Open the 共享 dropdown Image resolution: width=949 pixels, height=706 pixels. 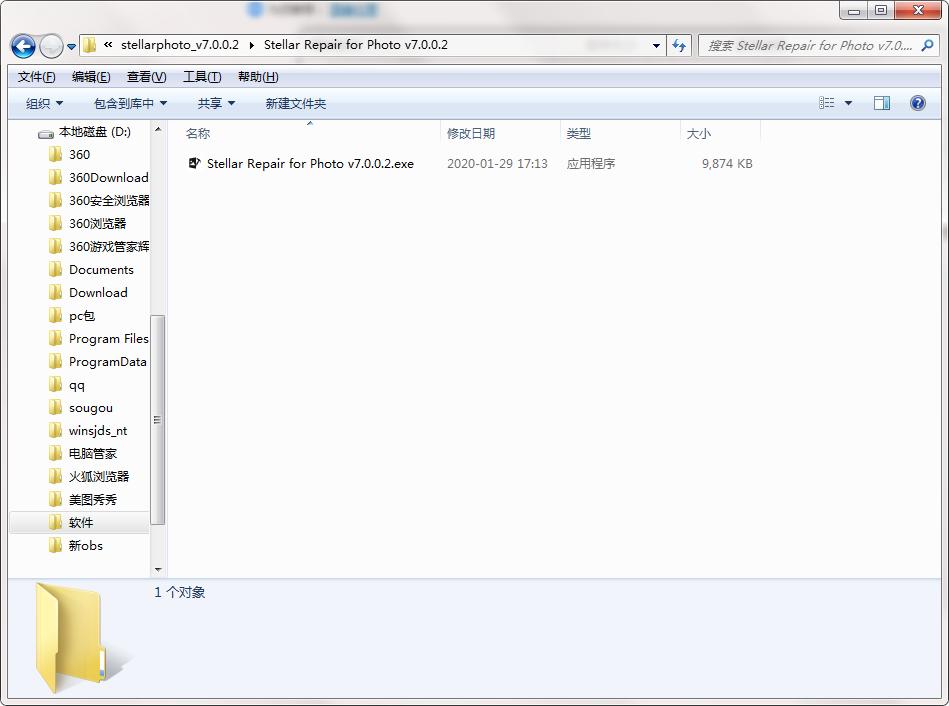pyautogui.click(x=216, y=104)
